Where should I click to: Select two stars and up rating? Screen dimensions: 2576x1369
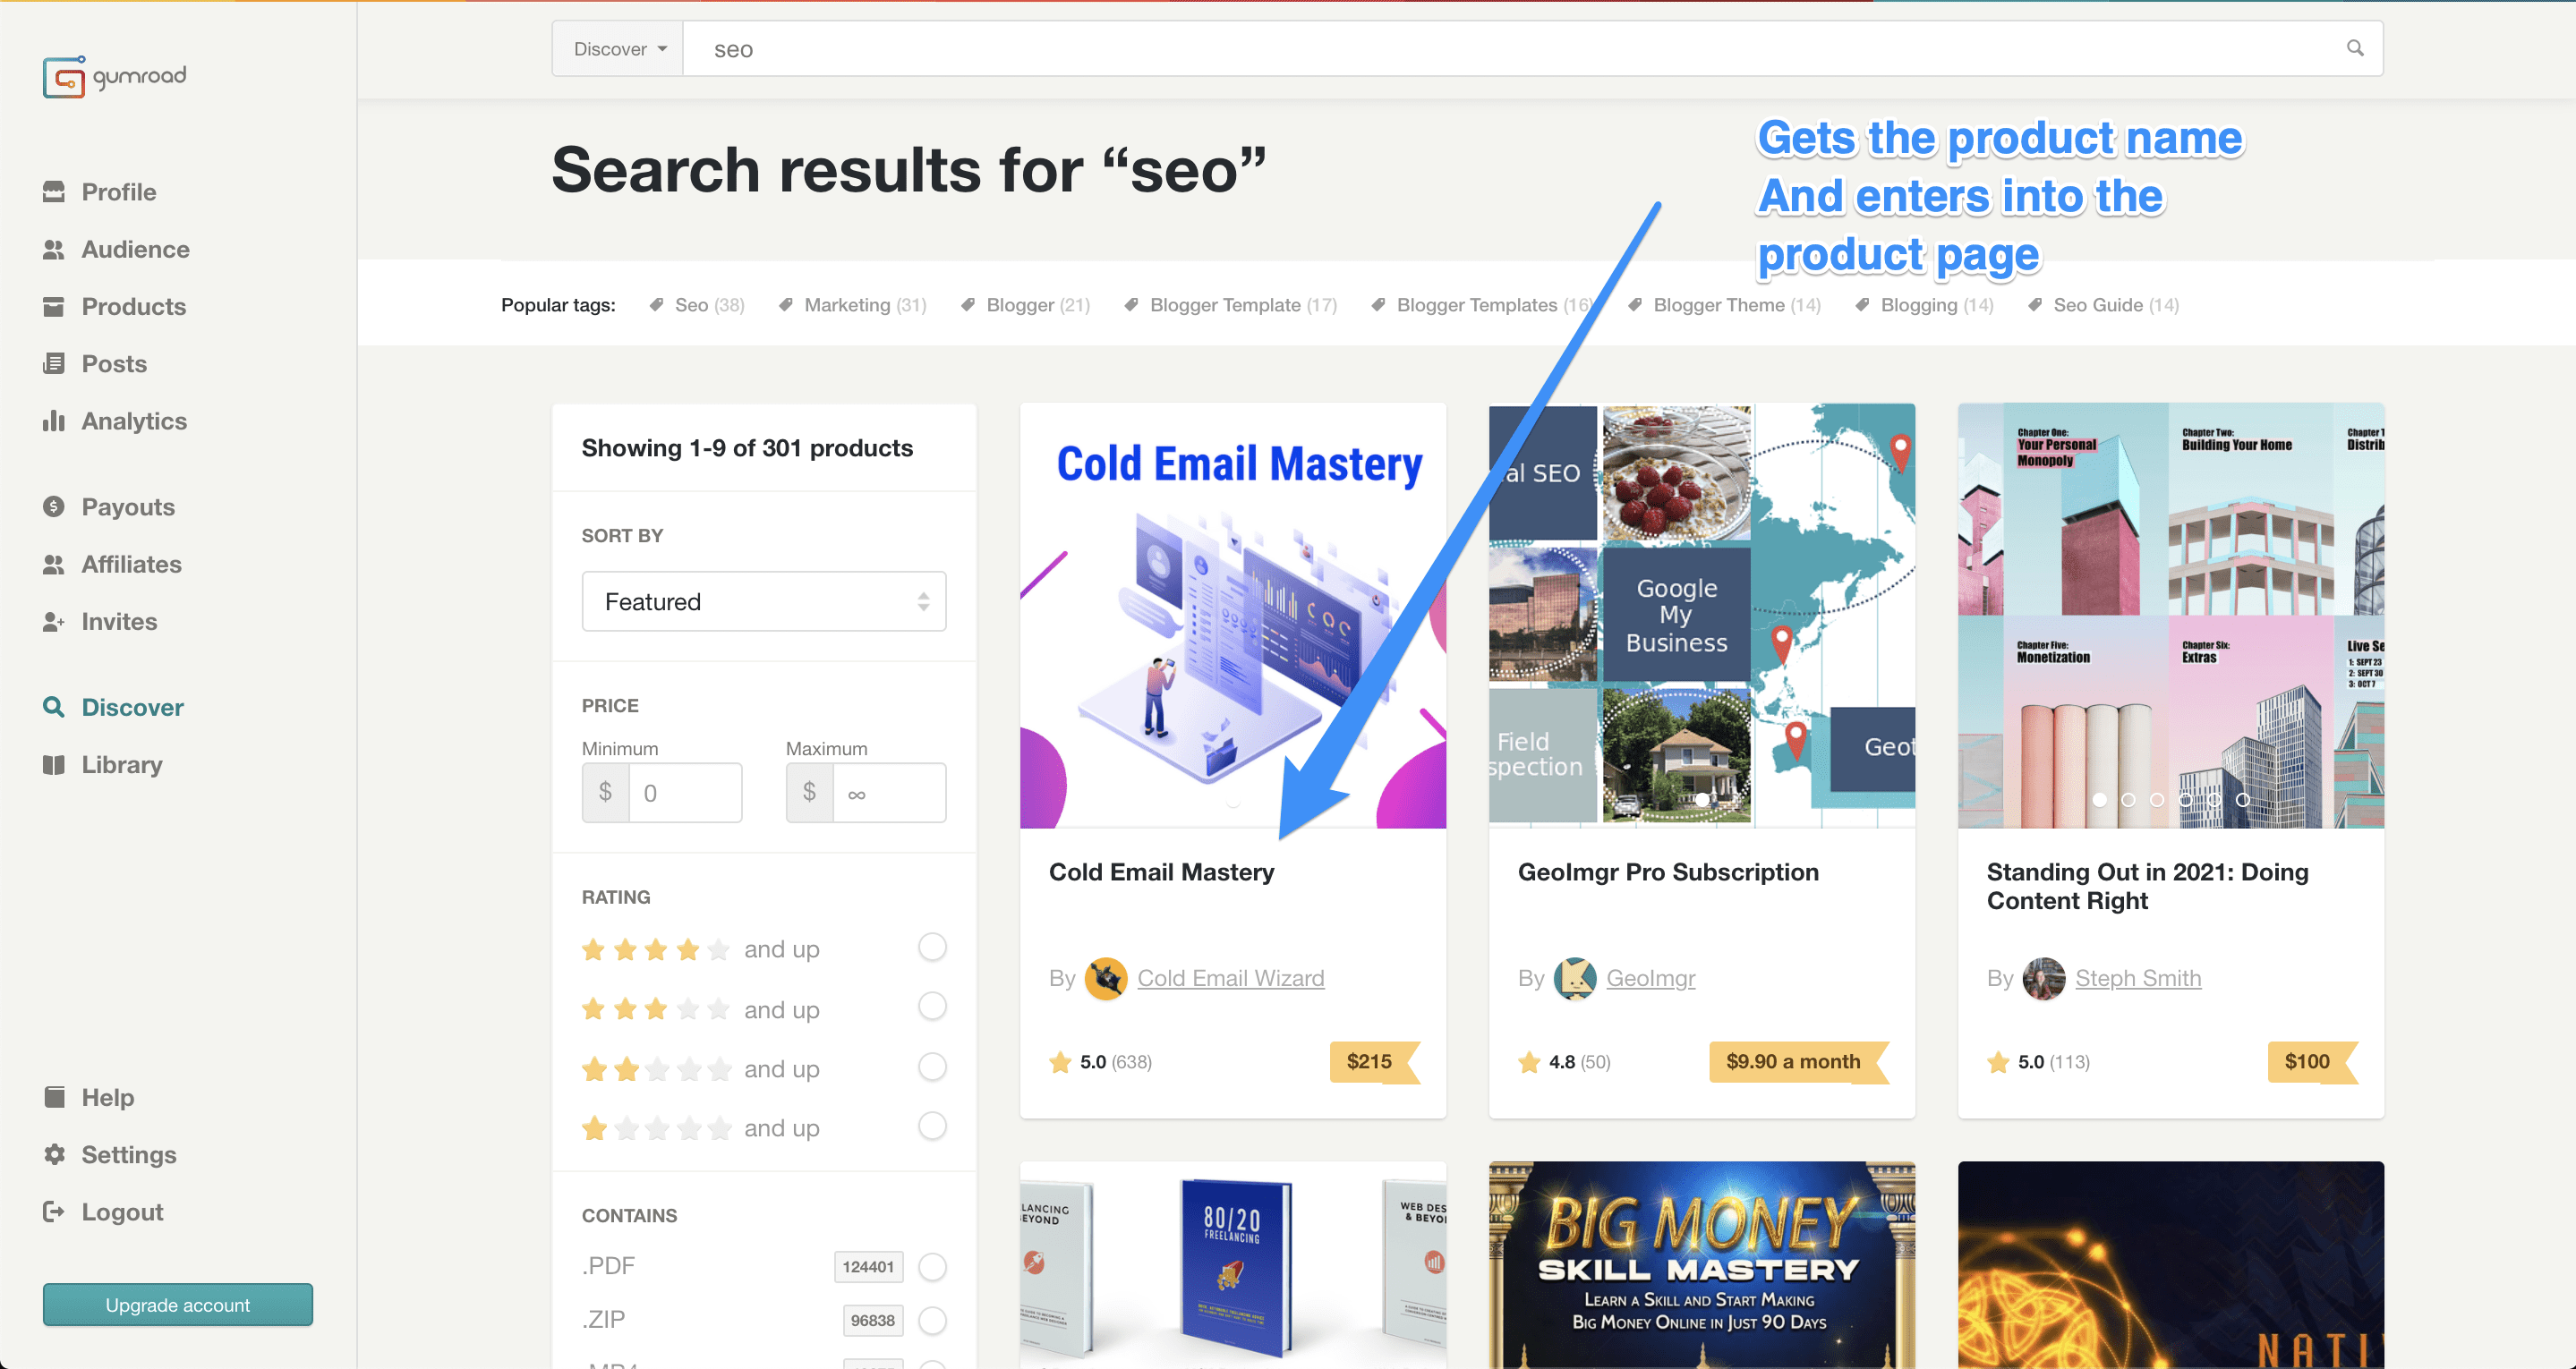tap(932, 1067)
